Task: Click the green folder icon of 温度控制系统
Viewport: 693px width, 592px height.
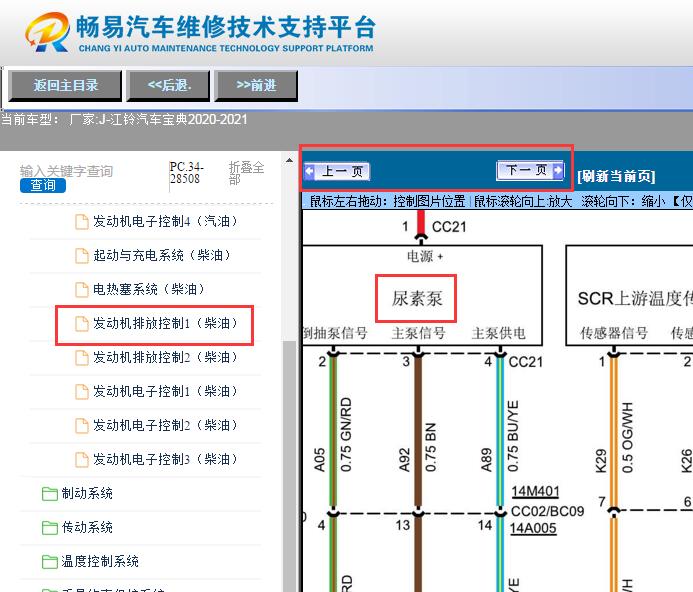Action: click(x=50, y=562)
